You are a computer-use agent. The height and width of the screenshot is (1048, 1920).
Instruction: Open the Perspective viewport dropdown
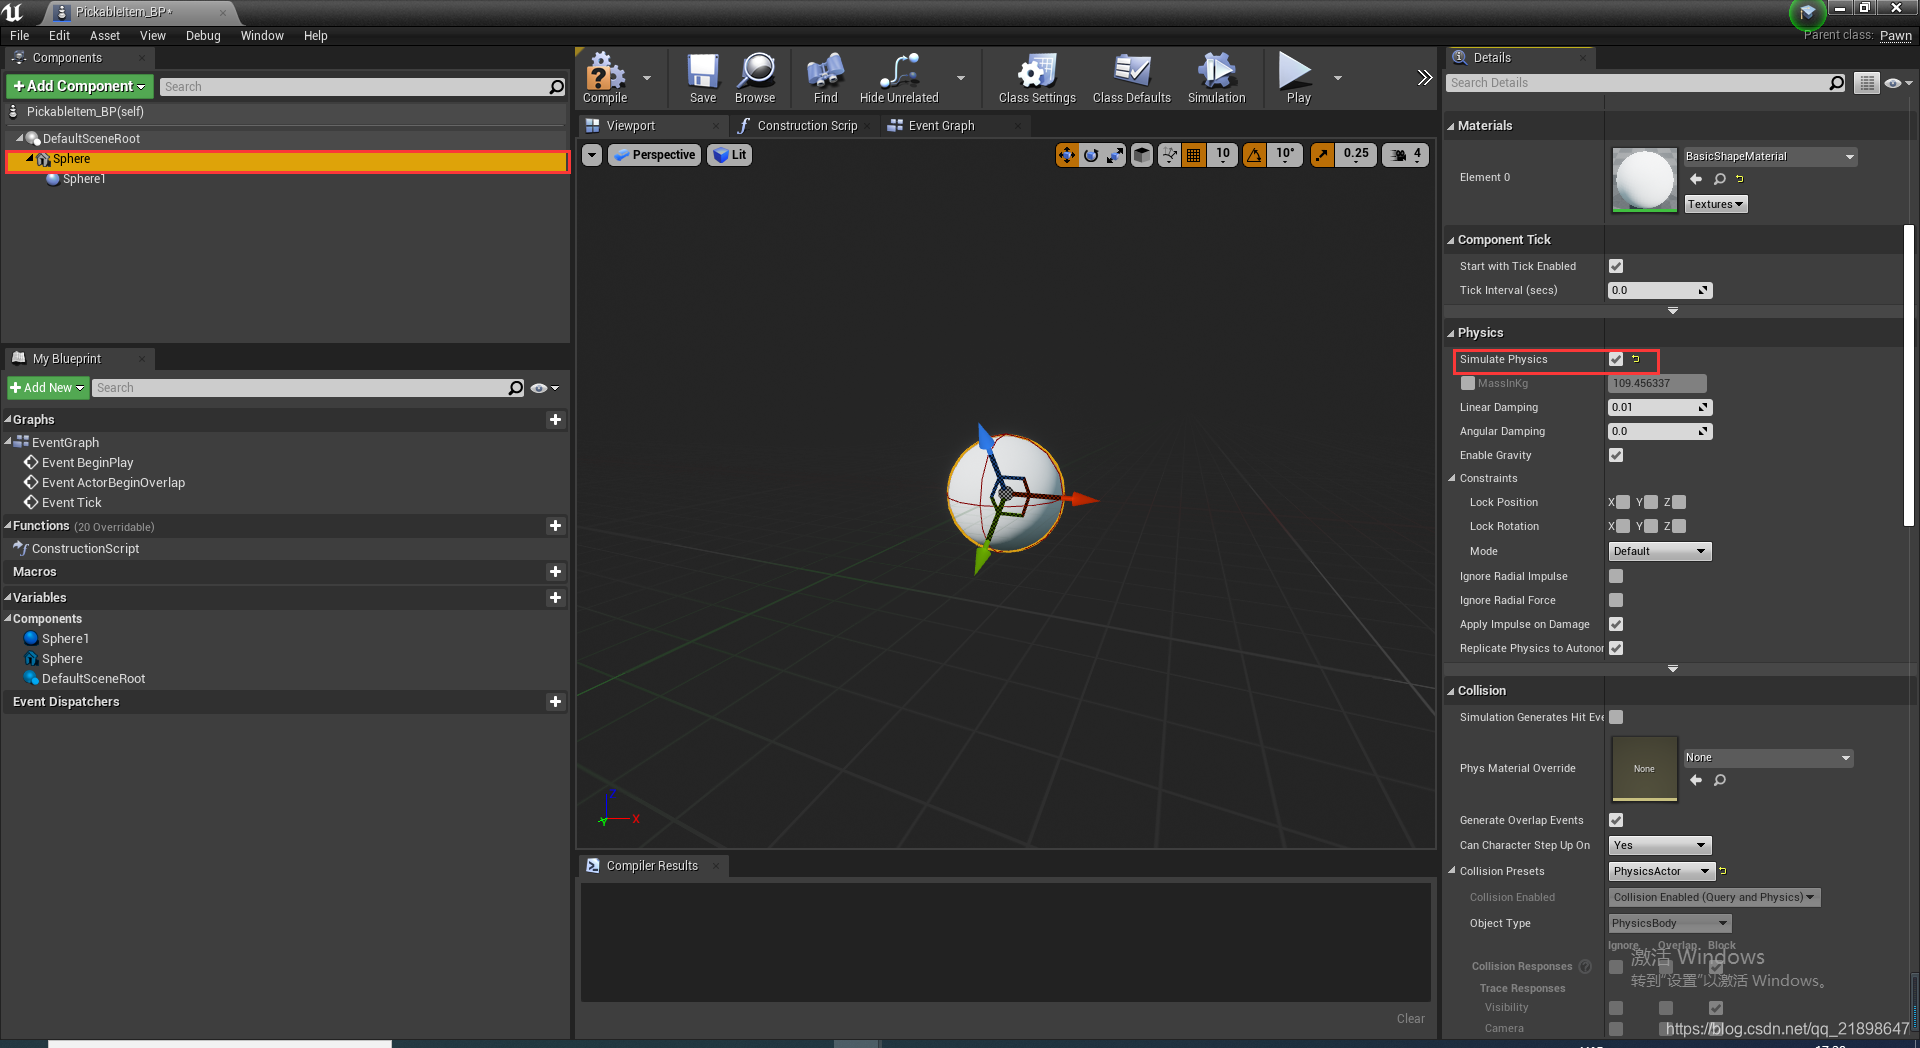(x=654, y=155)
